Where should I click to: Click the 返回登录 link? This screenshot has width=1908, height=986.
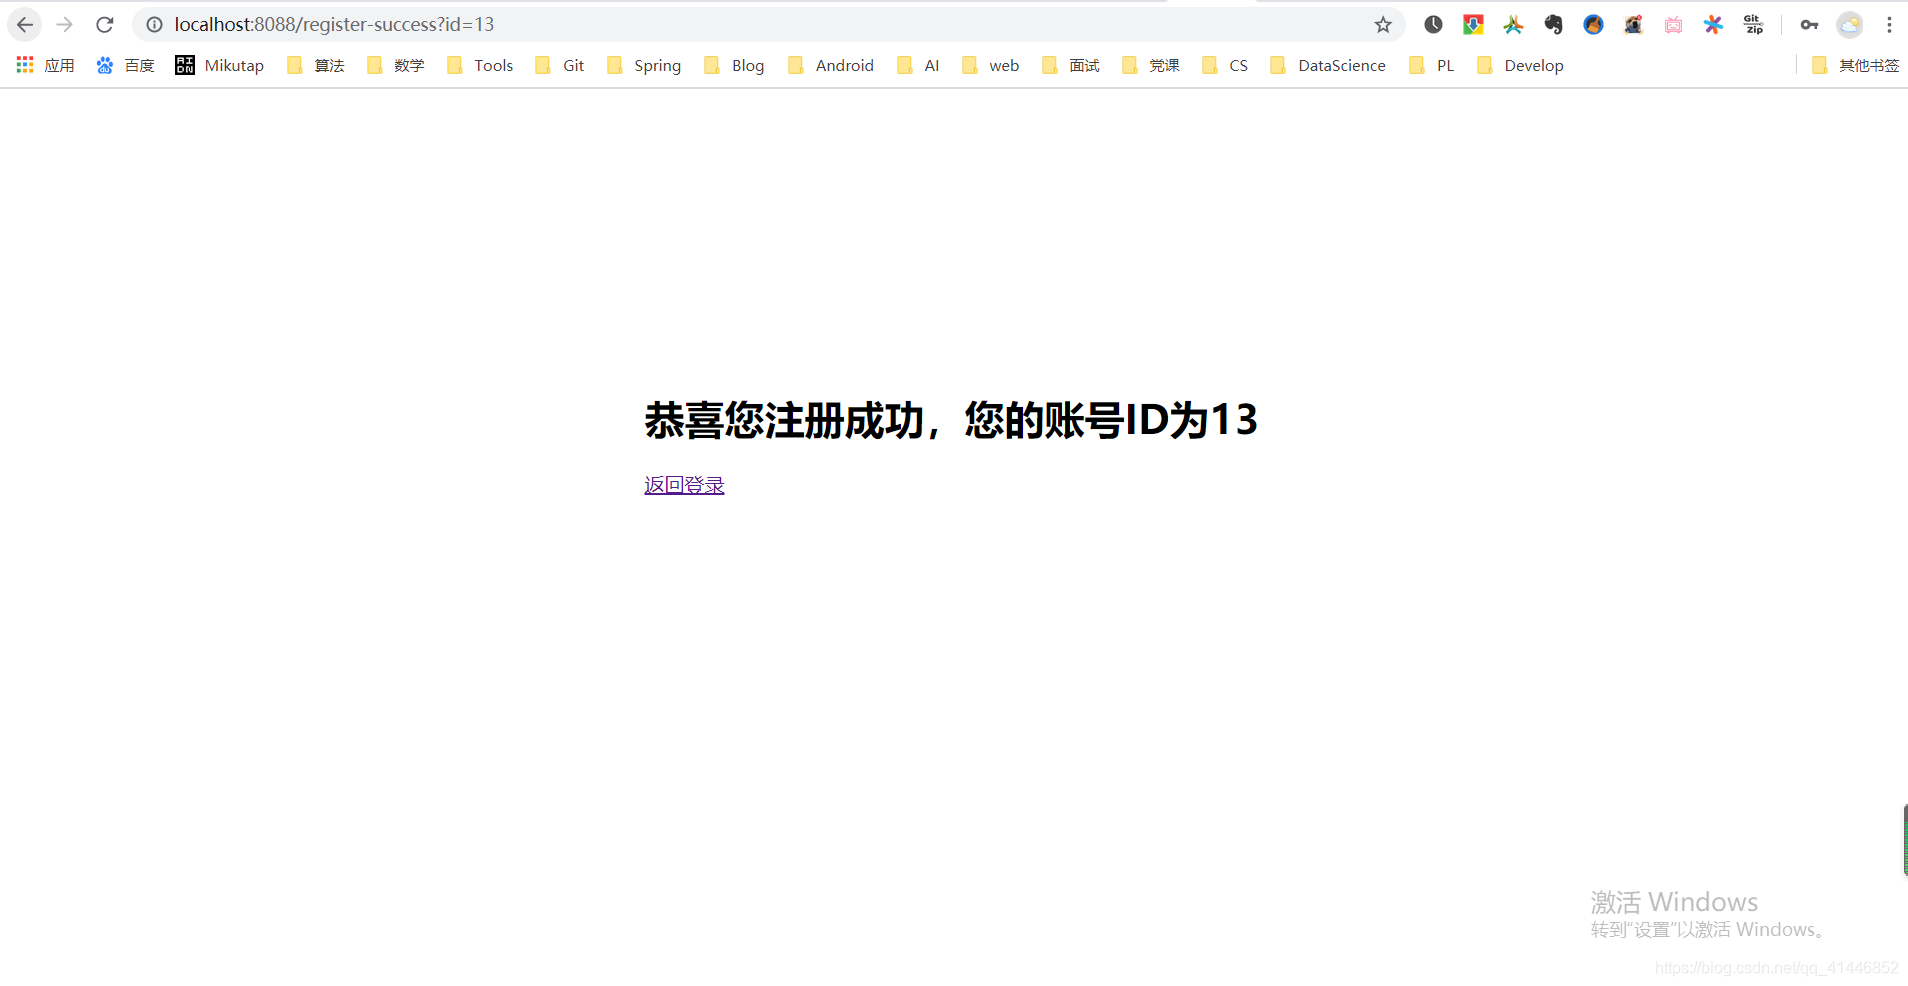pyautogui.click(x=684, y=484)
